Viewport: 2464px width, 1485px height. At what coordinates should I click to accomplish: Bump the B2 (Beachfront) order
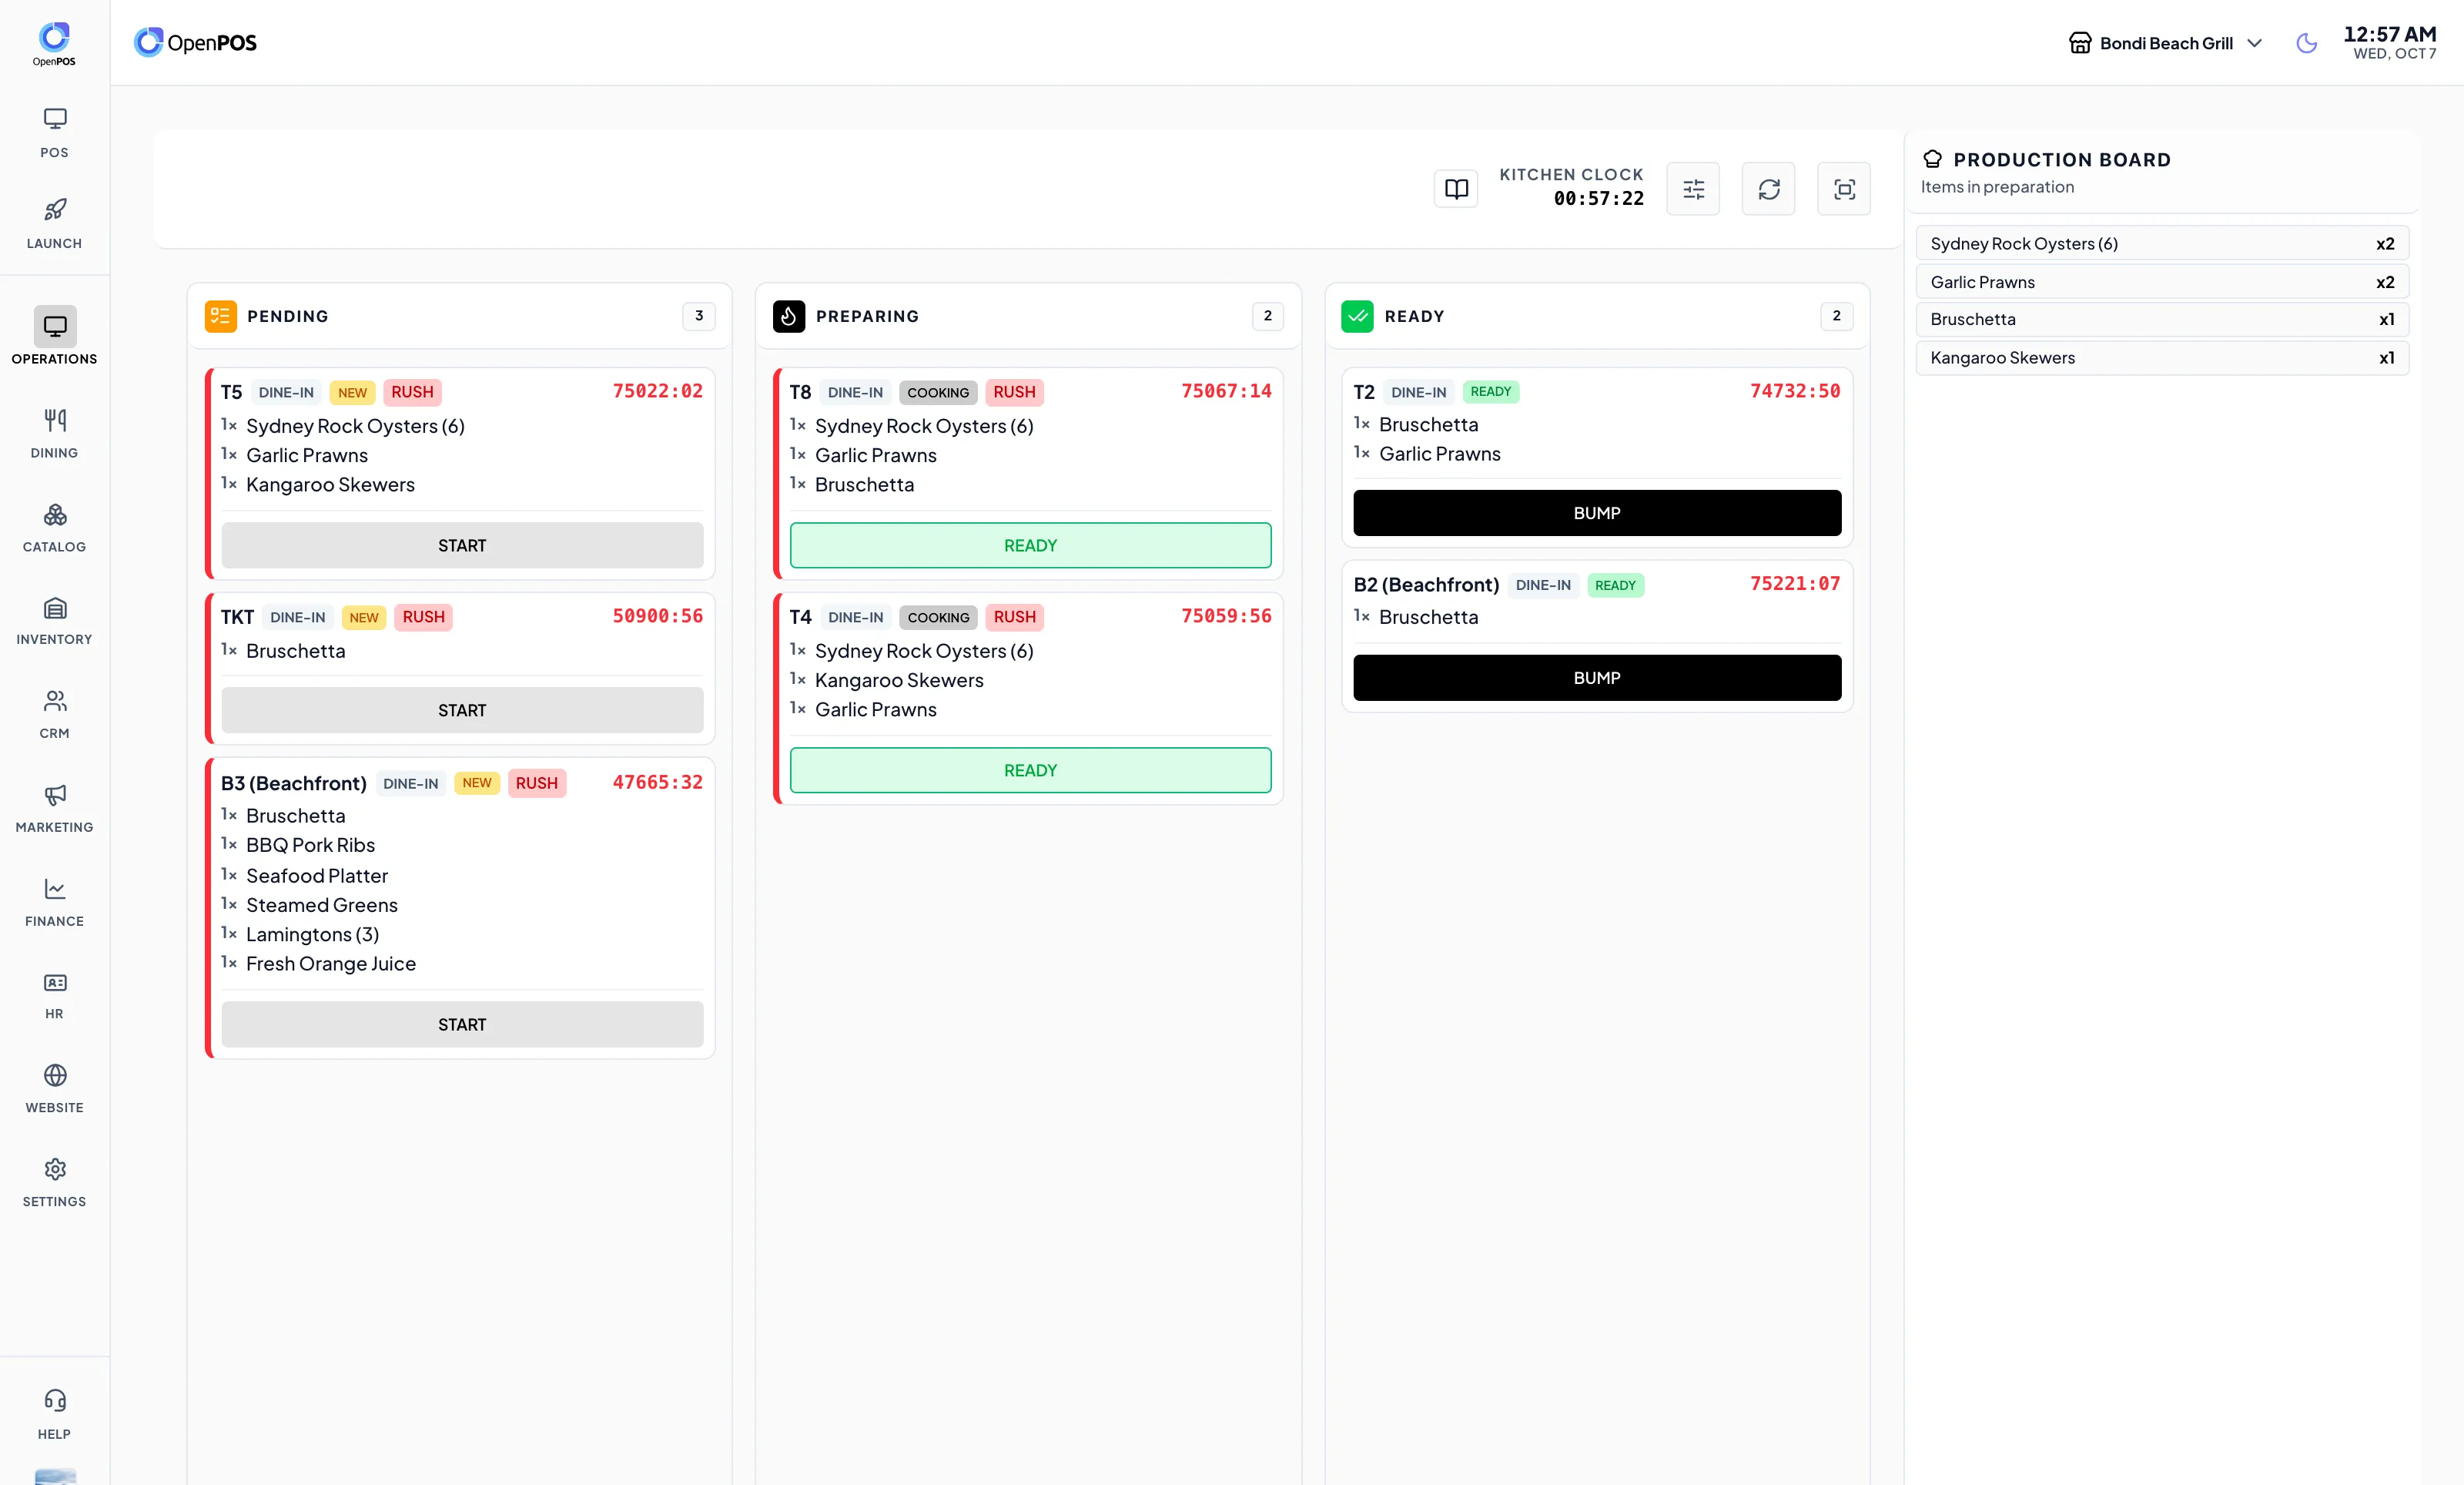[x=1597, y=678]
